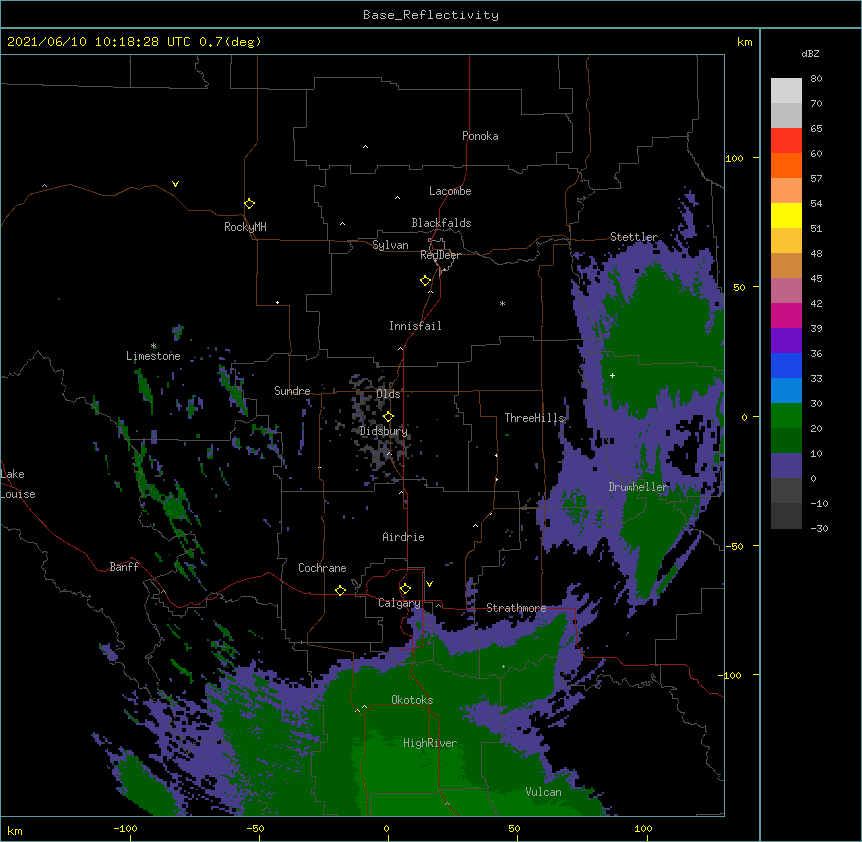This screenshot has width=862, height=842.
Task: Select the Airdrie label
Action: tap(404, 537)
